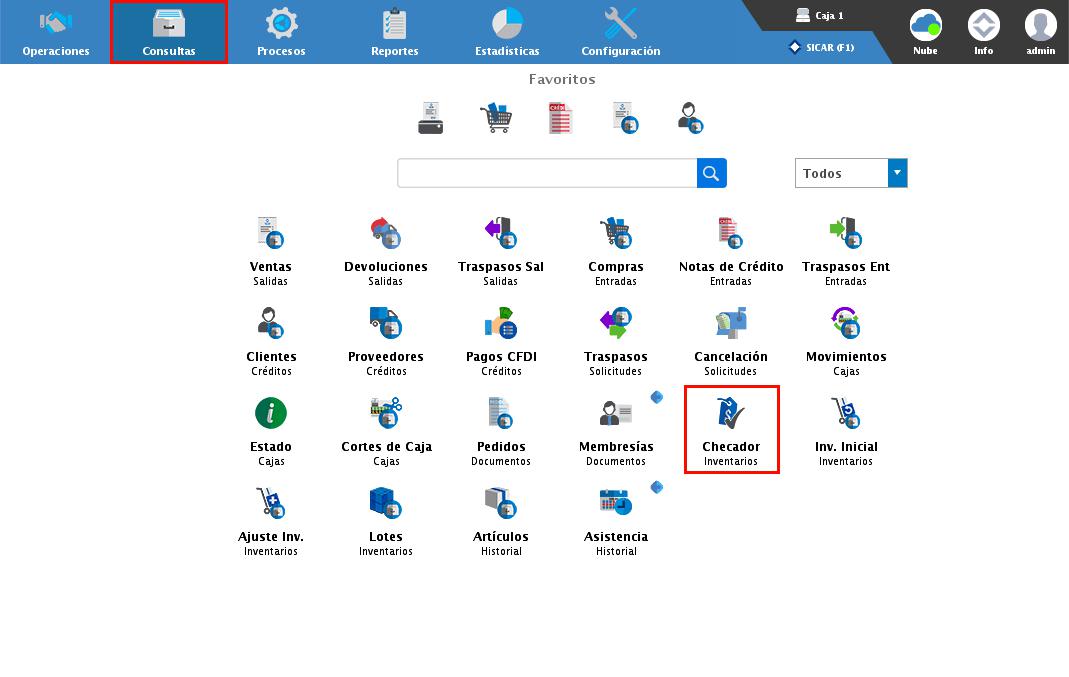Open Ventas Salidas query

pyautogui.click(x=270, y=233)
